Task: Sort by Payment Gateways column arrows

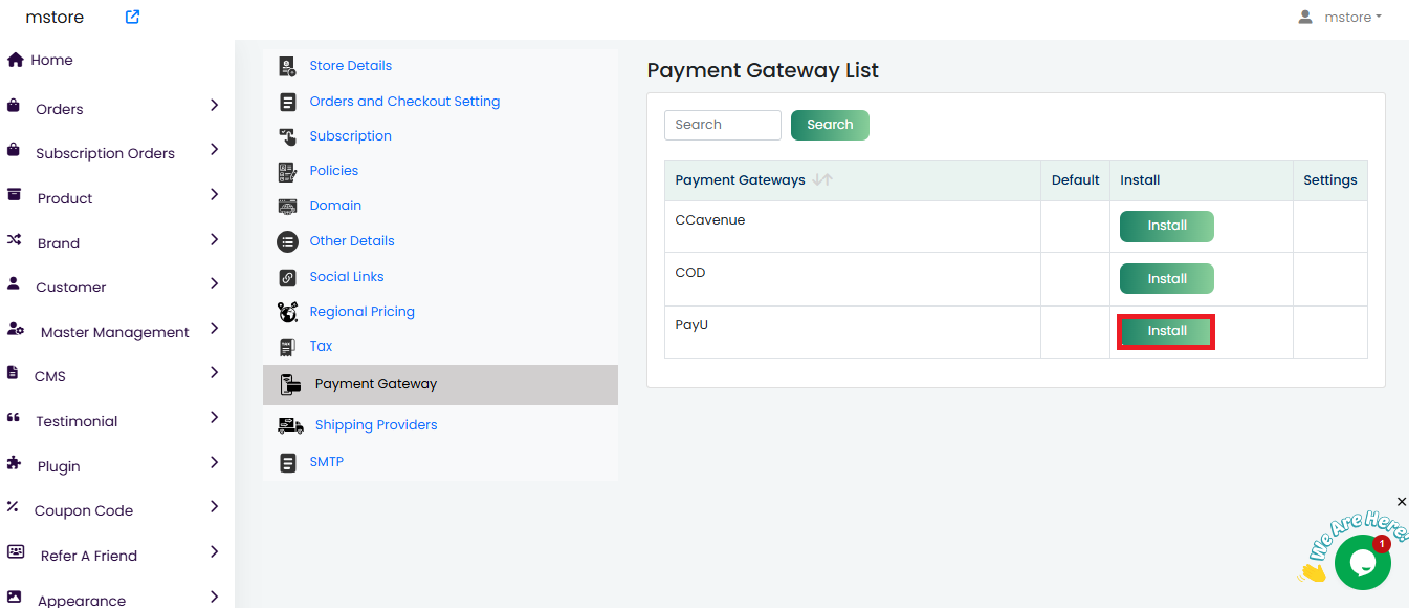Action: tap(822, 180)
